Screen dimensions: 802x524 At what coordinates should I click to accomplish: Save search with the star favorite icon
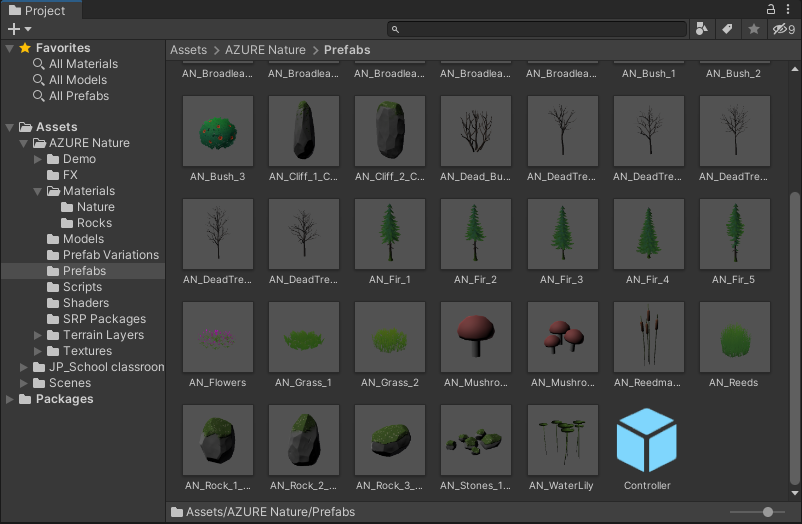tap(753, 29)
